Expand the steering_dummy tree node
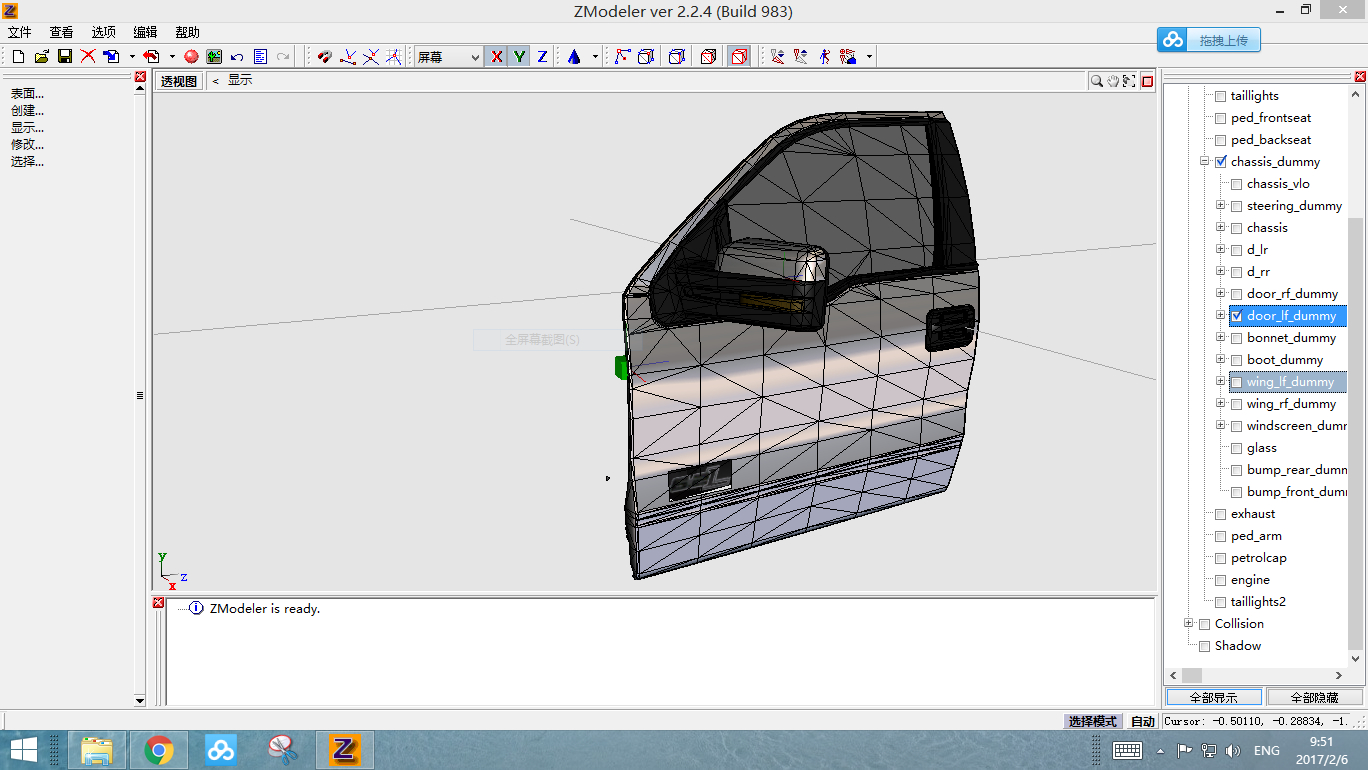Screen dimensions: 1368x770 pyautogui.click(x=1220, y=206)
